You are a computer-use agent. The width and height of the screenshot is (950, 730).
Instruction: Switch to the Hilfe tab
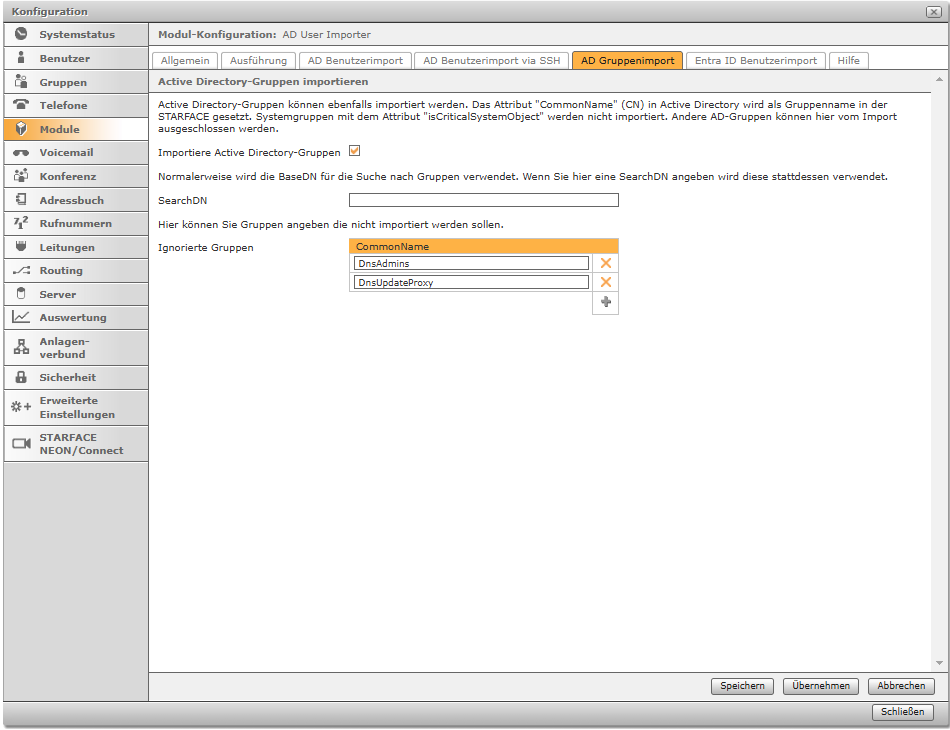tap(848, 61)
